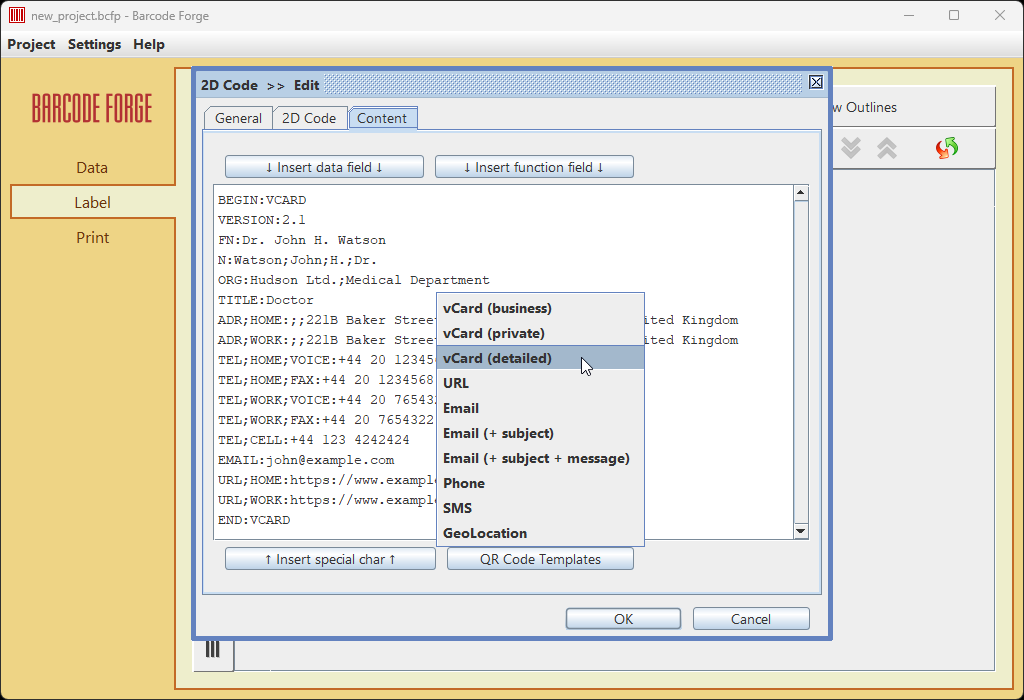The height and width of the screenshot is (700, 1024).
Task: Click the ADR;HOME Baker Street line
Action: (x=327, y=320)
